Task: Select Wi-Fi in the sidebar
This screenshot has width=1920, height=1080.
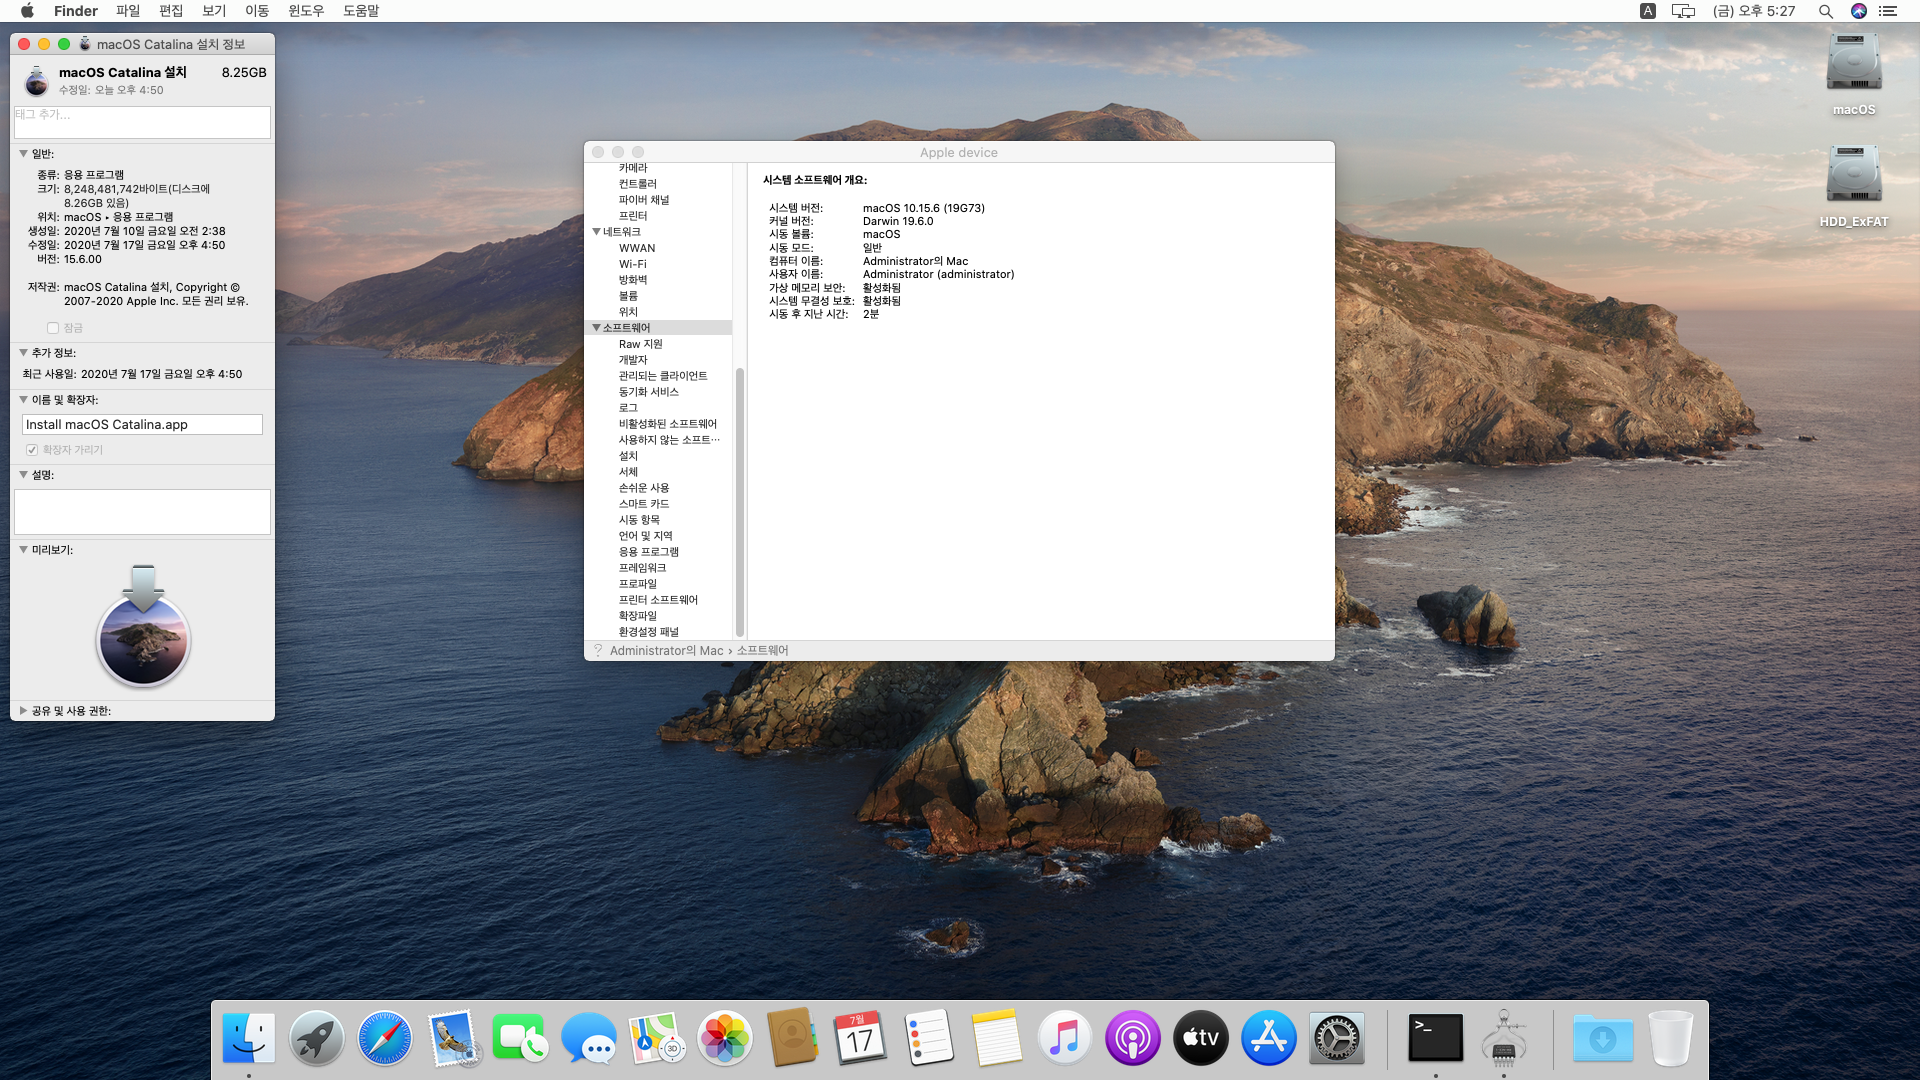Action: coord(632,264)
